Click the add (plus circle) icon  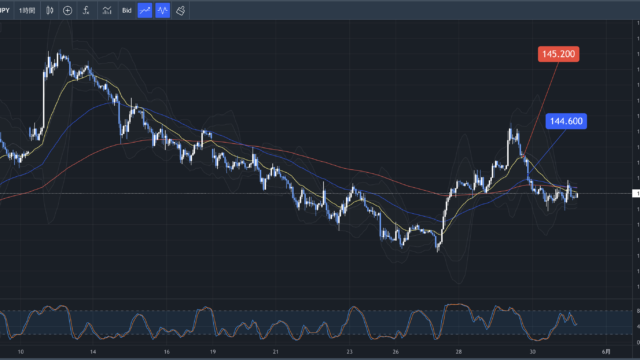[68, 10]
